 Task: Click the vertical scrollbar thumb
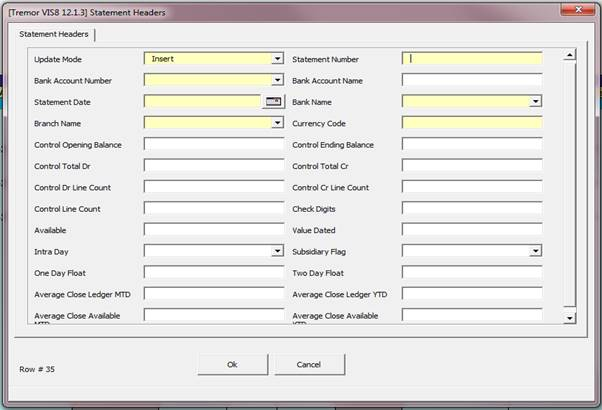(x=569, y=184)
